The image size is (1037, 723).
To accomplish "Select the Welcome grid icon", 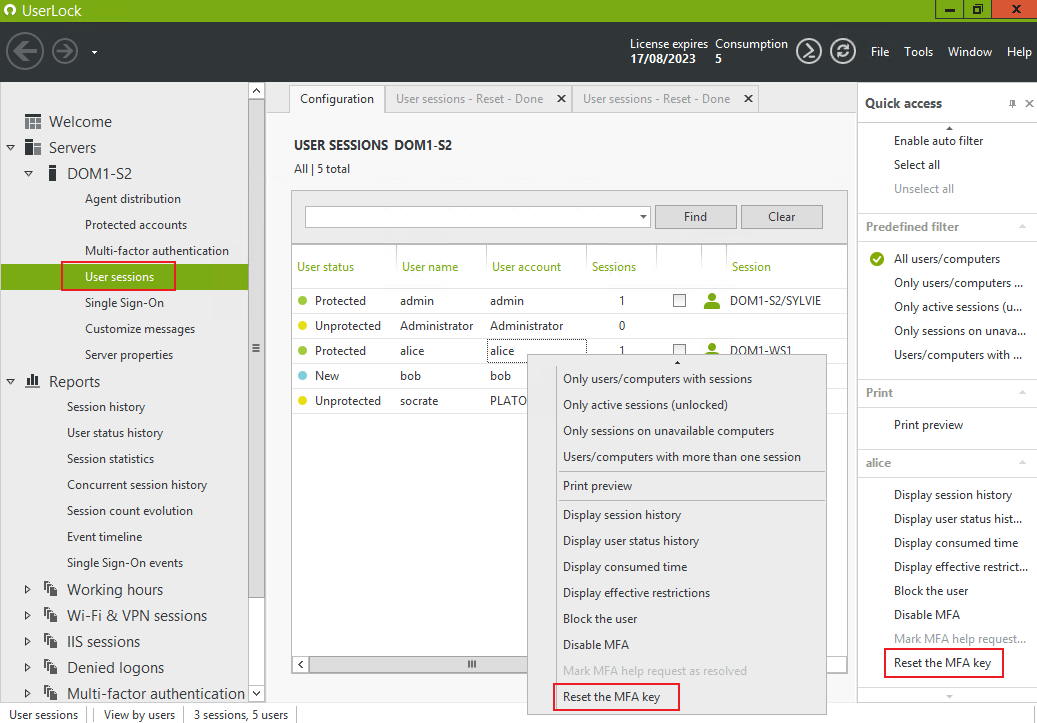I will [x=33, y=122].
